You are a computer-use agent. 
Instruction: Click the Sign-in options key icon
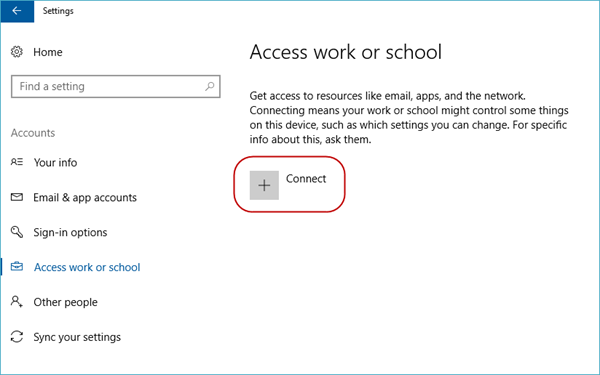point(16,232)
